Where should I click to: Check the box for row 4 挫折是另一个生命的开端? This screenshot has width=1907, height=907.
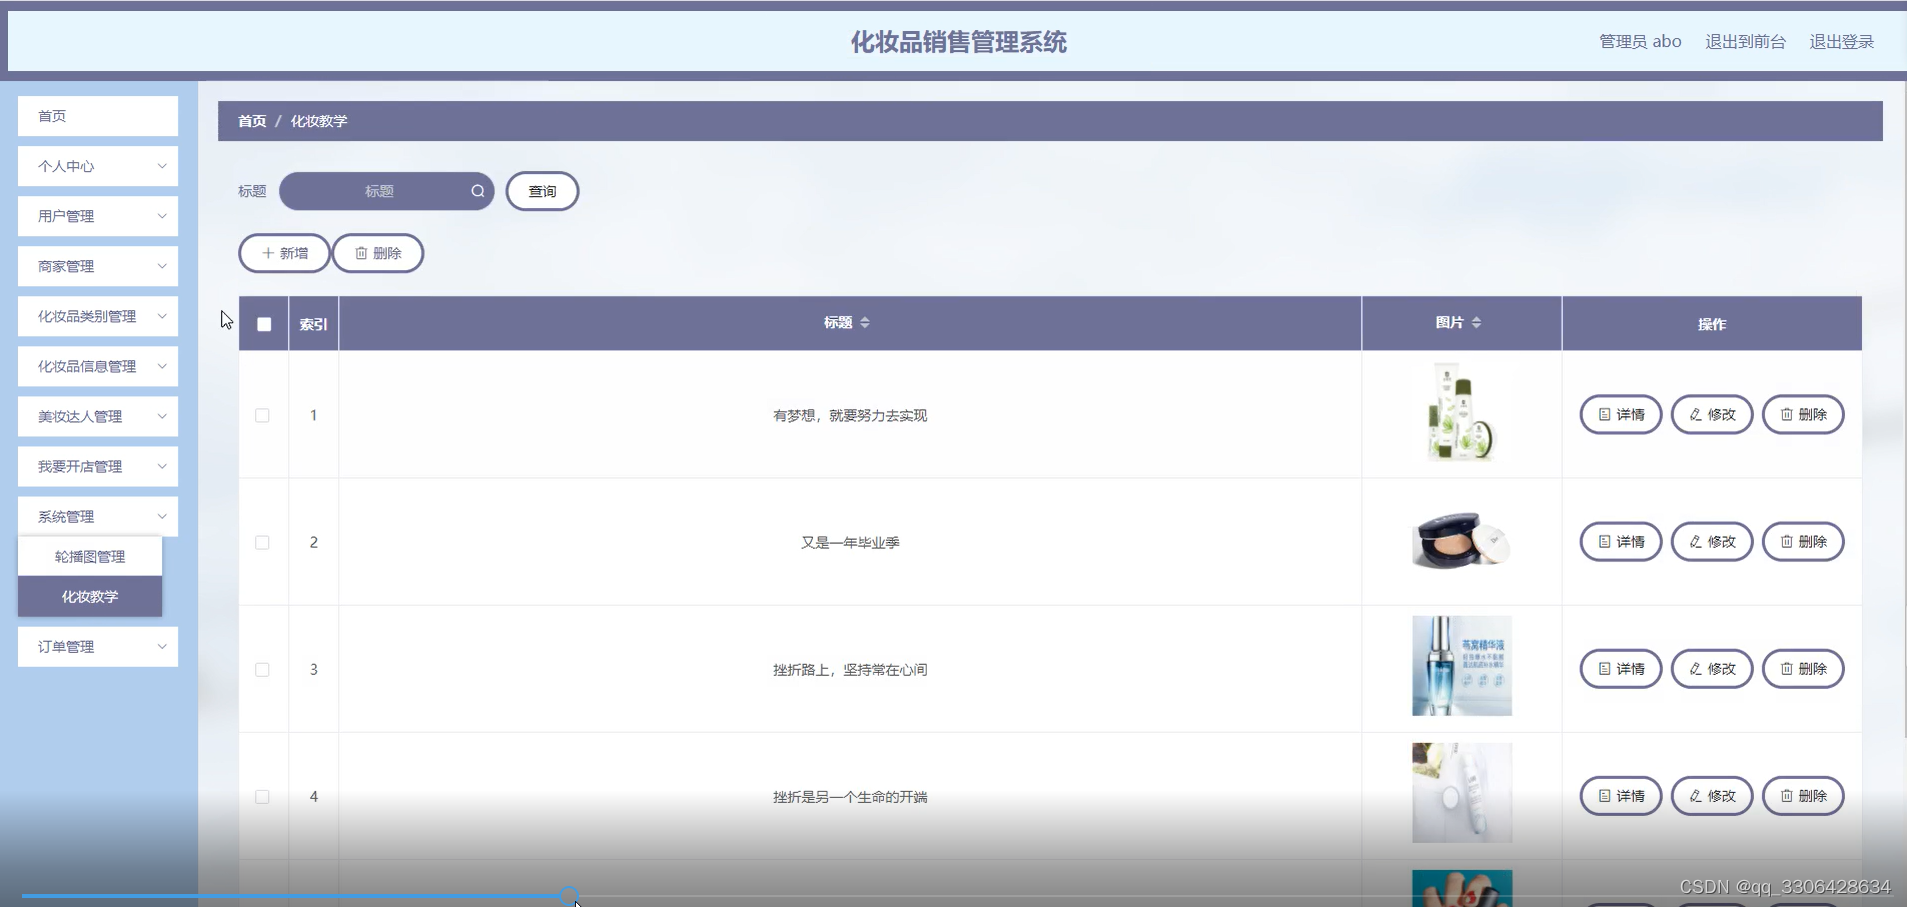(x=262, y=796)
